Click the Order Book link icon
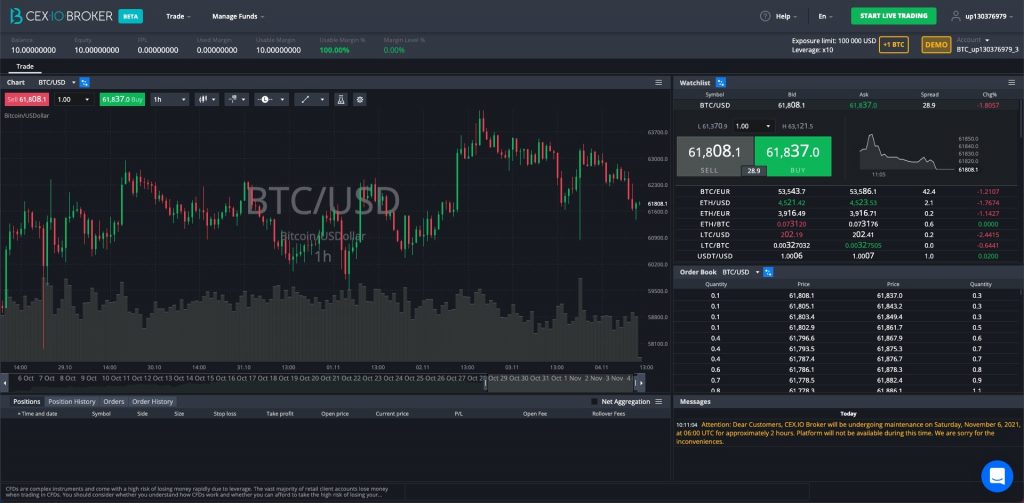1024x503 pixels. (x=768, y=272)
